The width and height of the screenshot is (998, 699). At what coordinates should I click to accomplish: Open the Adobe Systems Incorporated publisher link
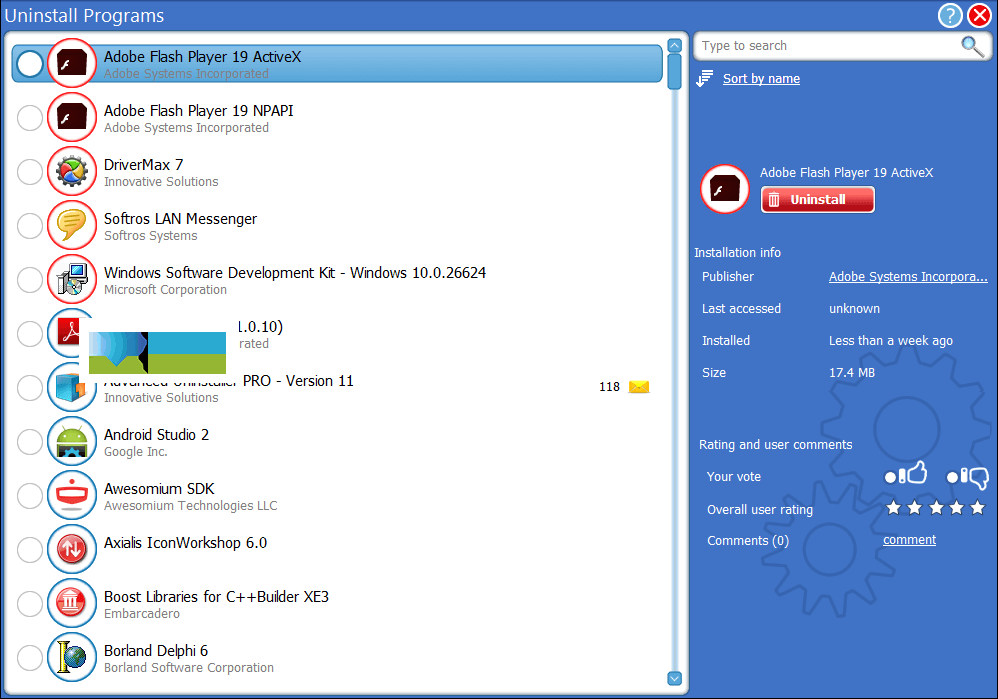(x=907, y=277)
